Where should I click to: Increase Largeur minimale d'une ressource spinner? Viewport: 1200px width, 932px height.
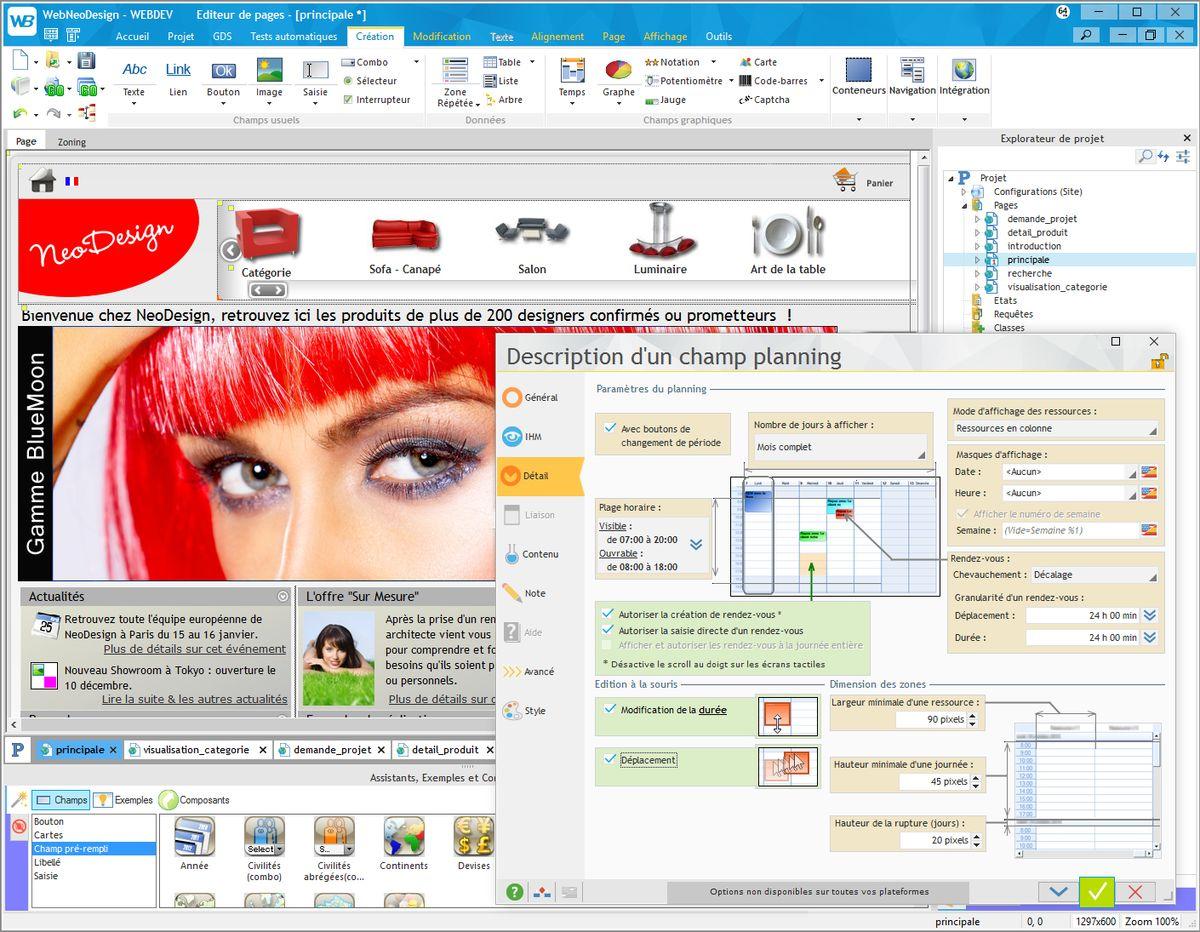click(972, 715)
